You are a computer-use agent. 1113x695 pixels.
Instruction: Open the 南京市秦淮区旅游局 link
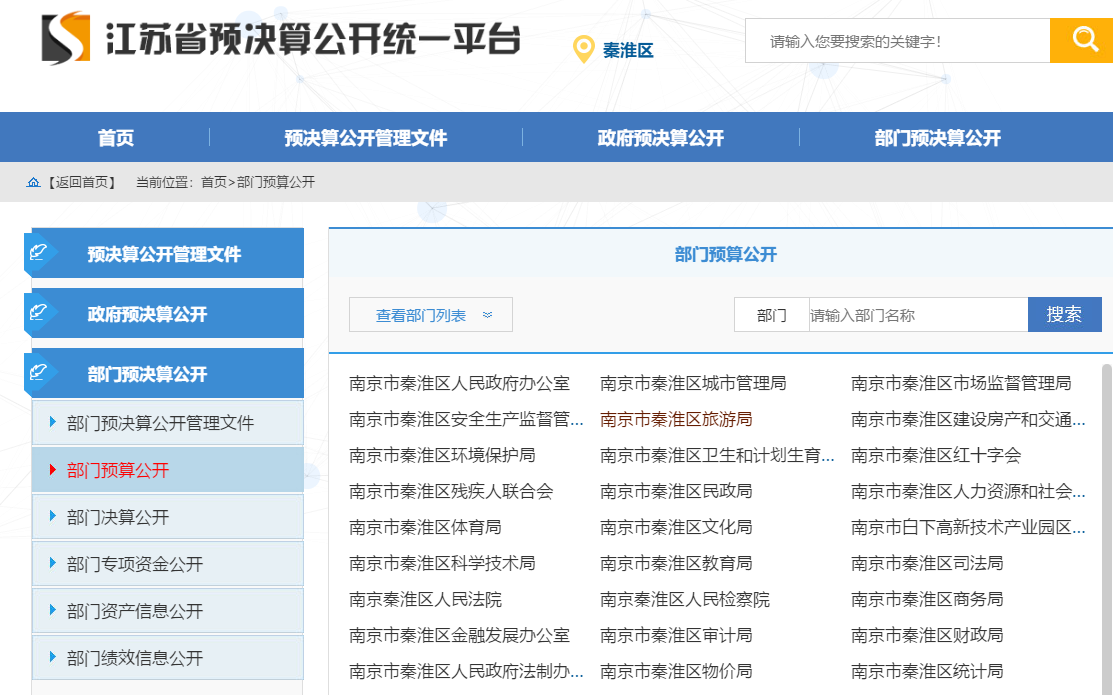(676, 419)
